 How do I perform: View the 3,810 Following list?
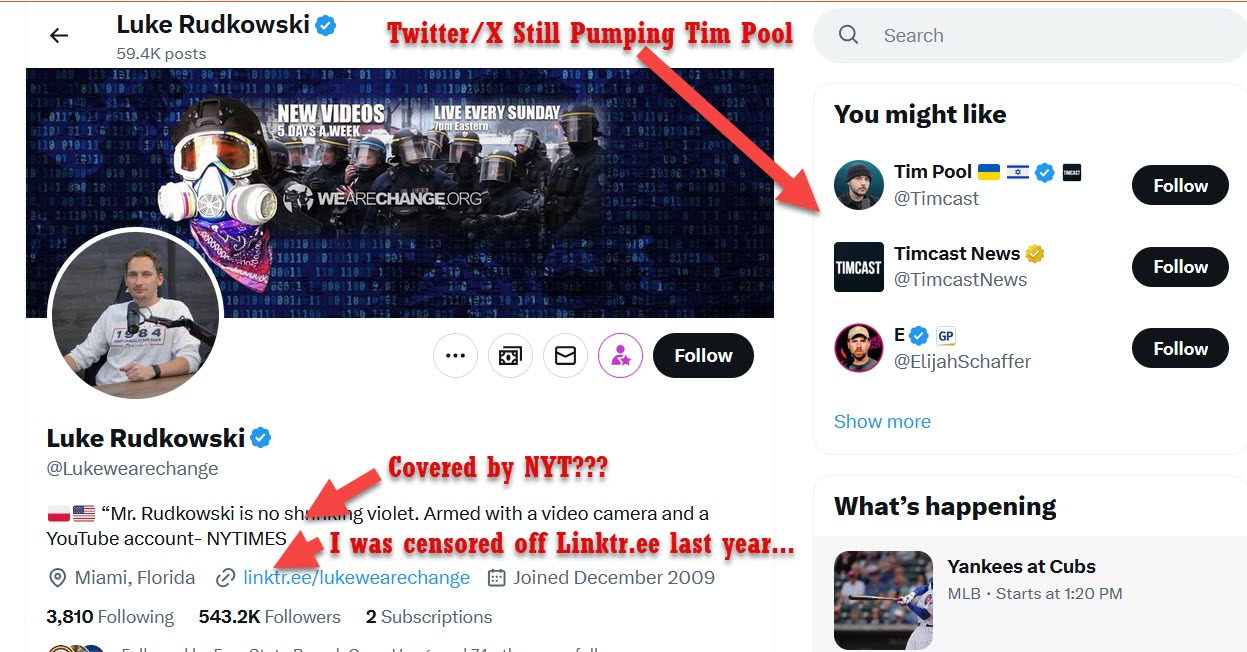(110, 617)
